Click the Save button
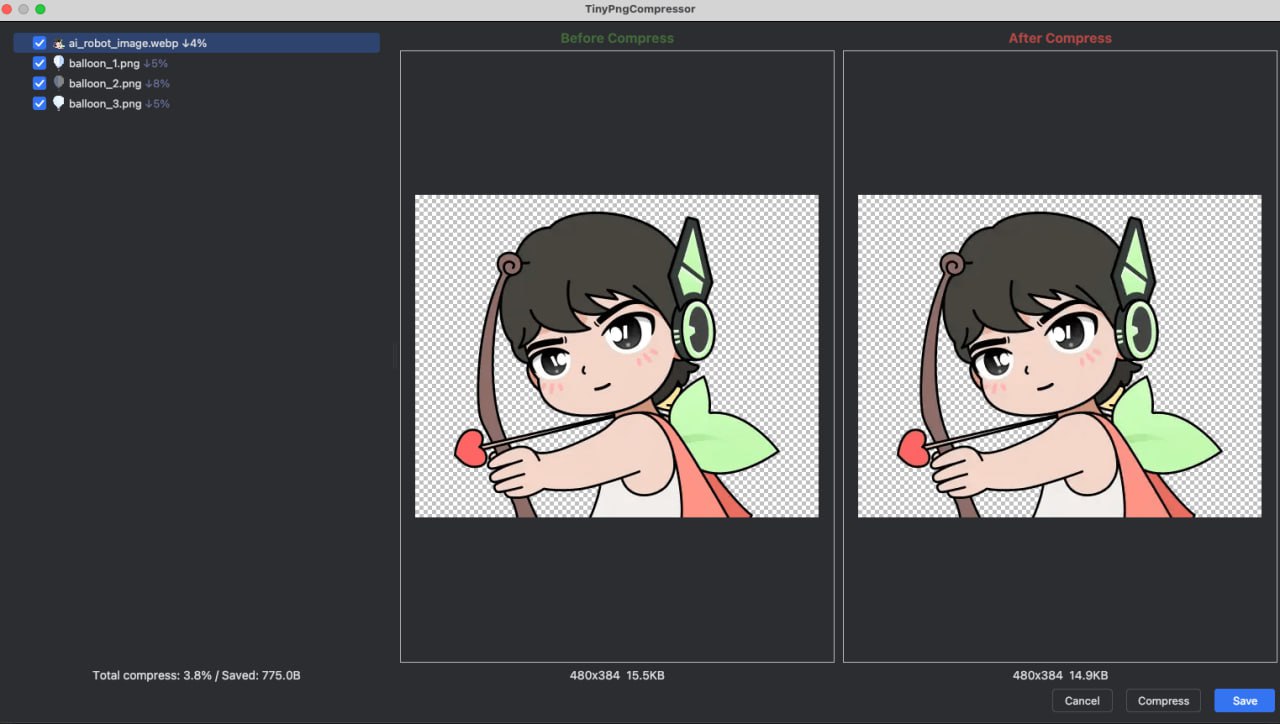Image resolution: width=1280 pixels, height=724 pixels. (x=1244, y=701)
